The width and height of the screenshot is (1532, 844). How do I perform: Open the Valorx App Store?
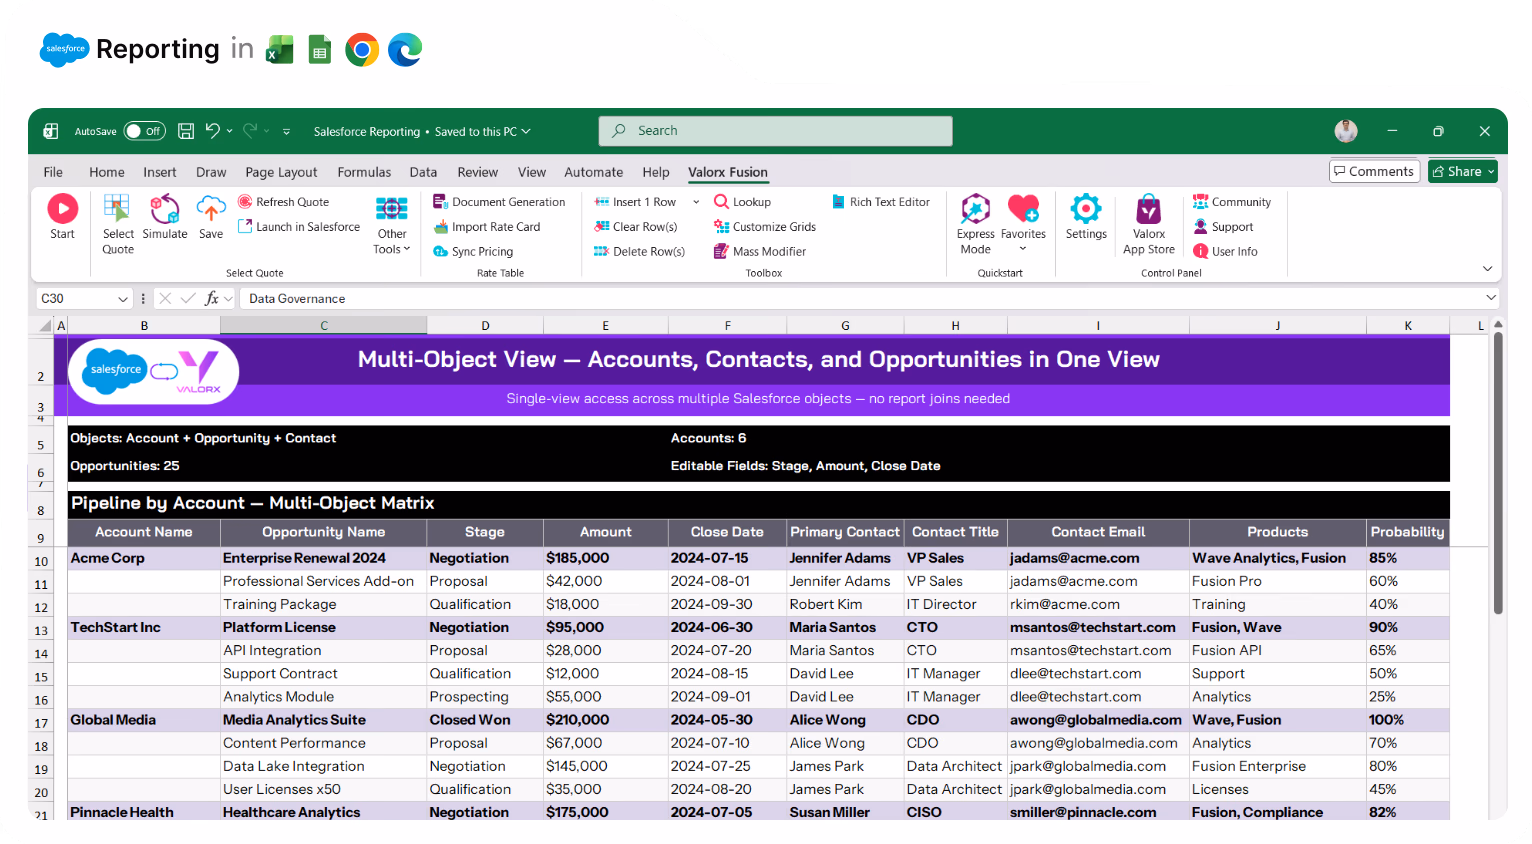tap(1148, 218)
